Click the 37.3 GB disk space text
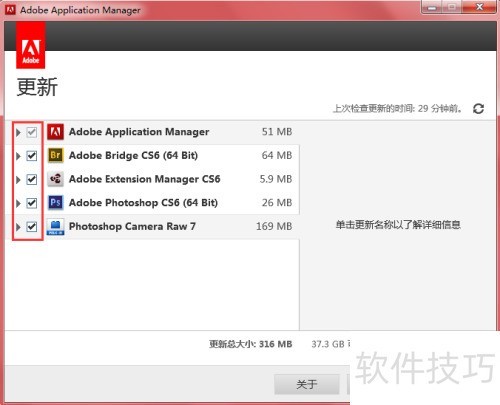 [331, 344]
